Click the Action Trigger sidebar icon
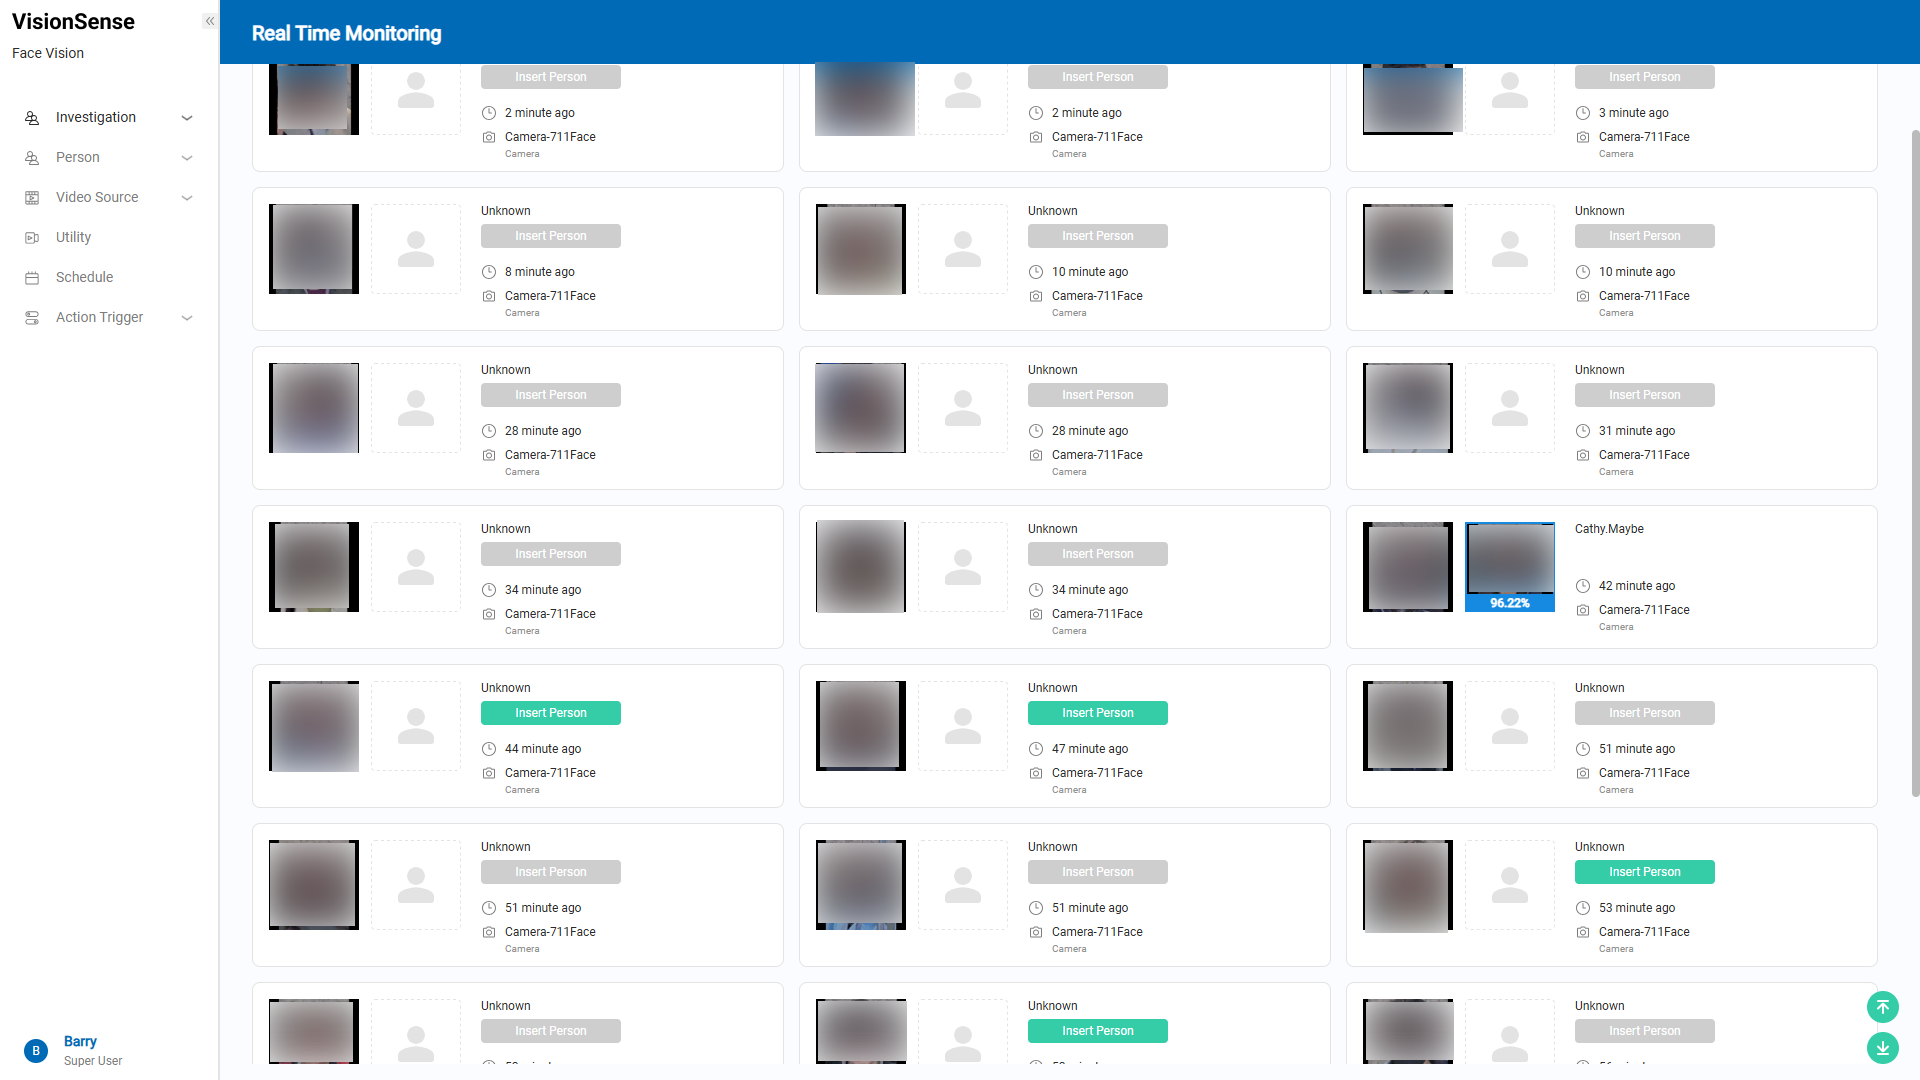The image size is (1920, 1080). coord(32,318)
